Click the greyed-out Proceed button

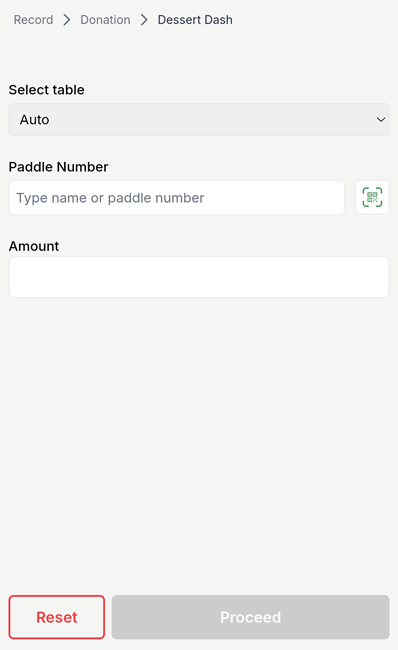[x=250, y=617]
